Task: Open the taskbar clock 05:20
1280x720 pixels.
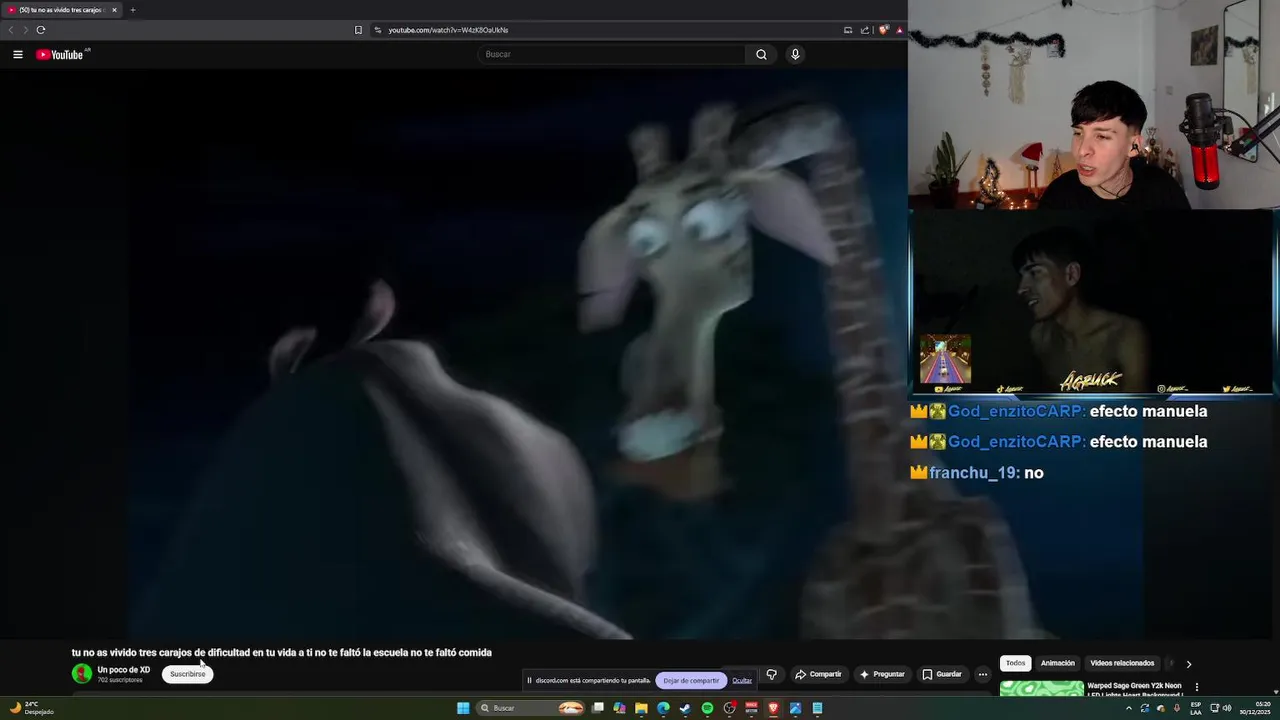Action: [x=1255, y=708]
